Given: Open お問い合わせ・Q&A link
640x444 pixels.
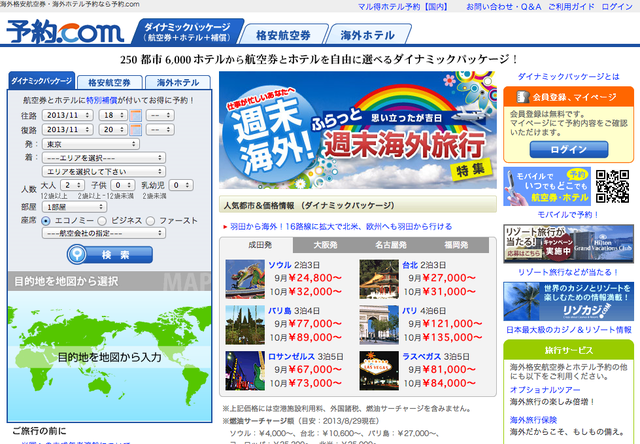Looking at the screenshot, I should 504,7.
